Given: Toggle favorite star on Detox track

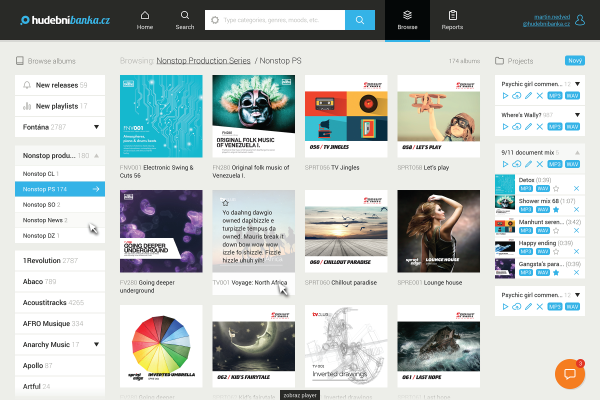Looking at the screenshot, I should coord(556,189).
